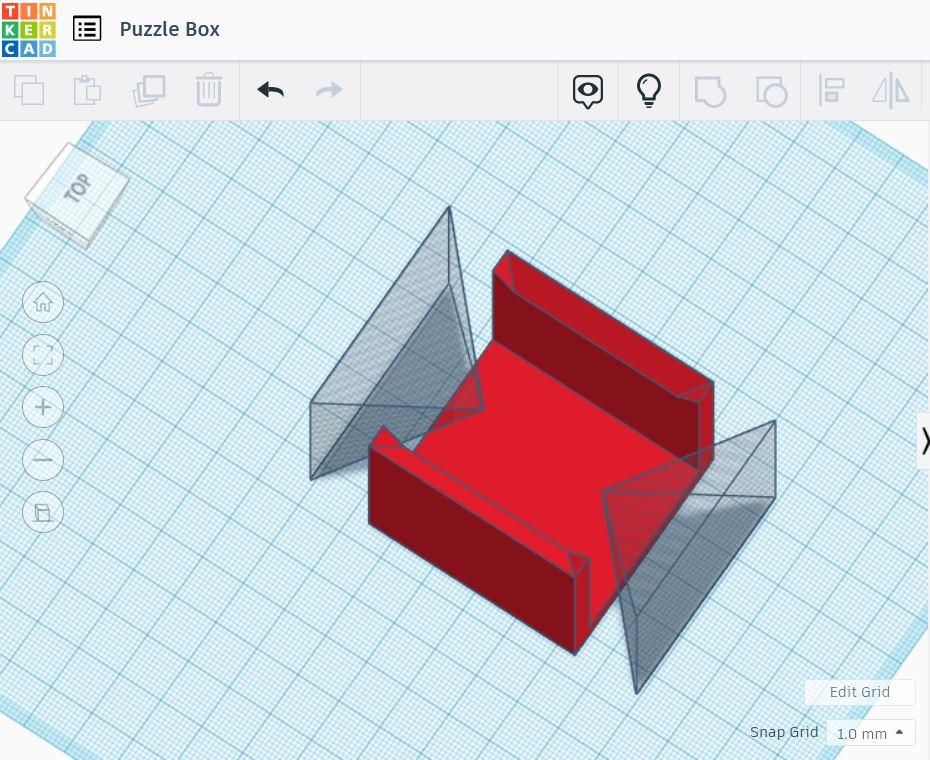930x760 pixels.
Task: Open the Edit Grid button
Action: point(859,692)
